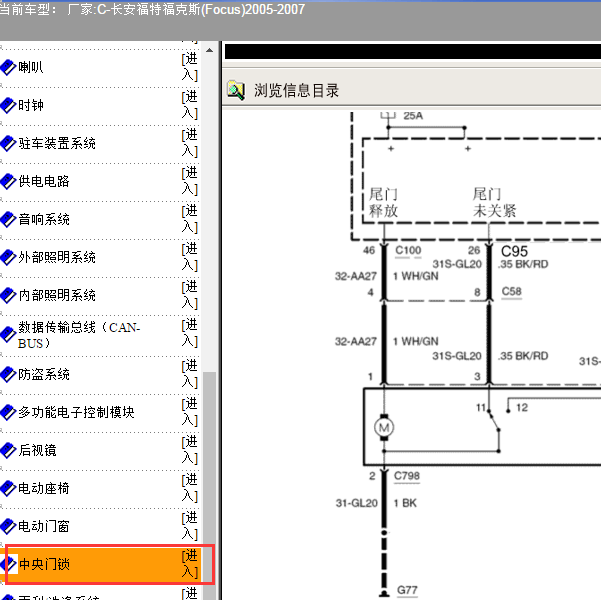Click the 浏览信息目录 heading link
Viewport: 601px width, 600px height.
pyautogui.click(x=296, y=91)
